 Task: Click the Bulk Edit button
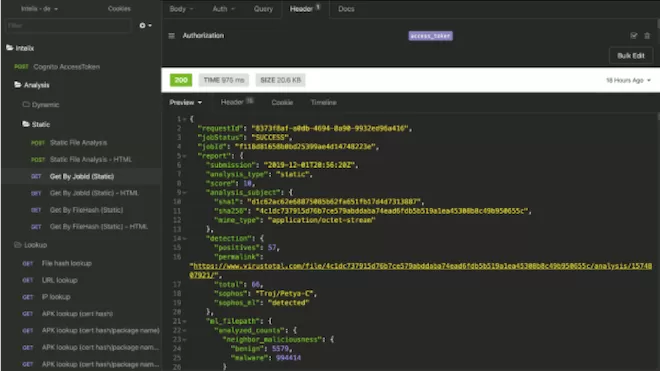631,56
